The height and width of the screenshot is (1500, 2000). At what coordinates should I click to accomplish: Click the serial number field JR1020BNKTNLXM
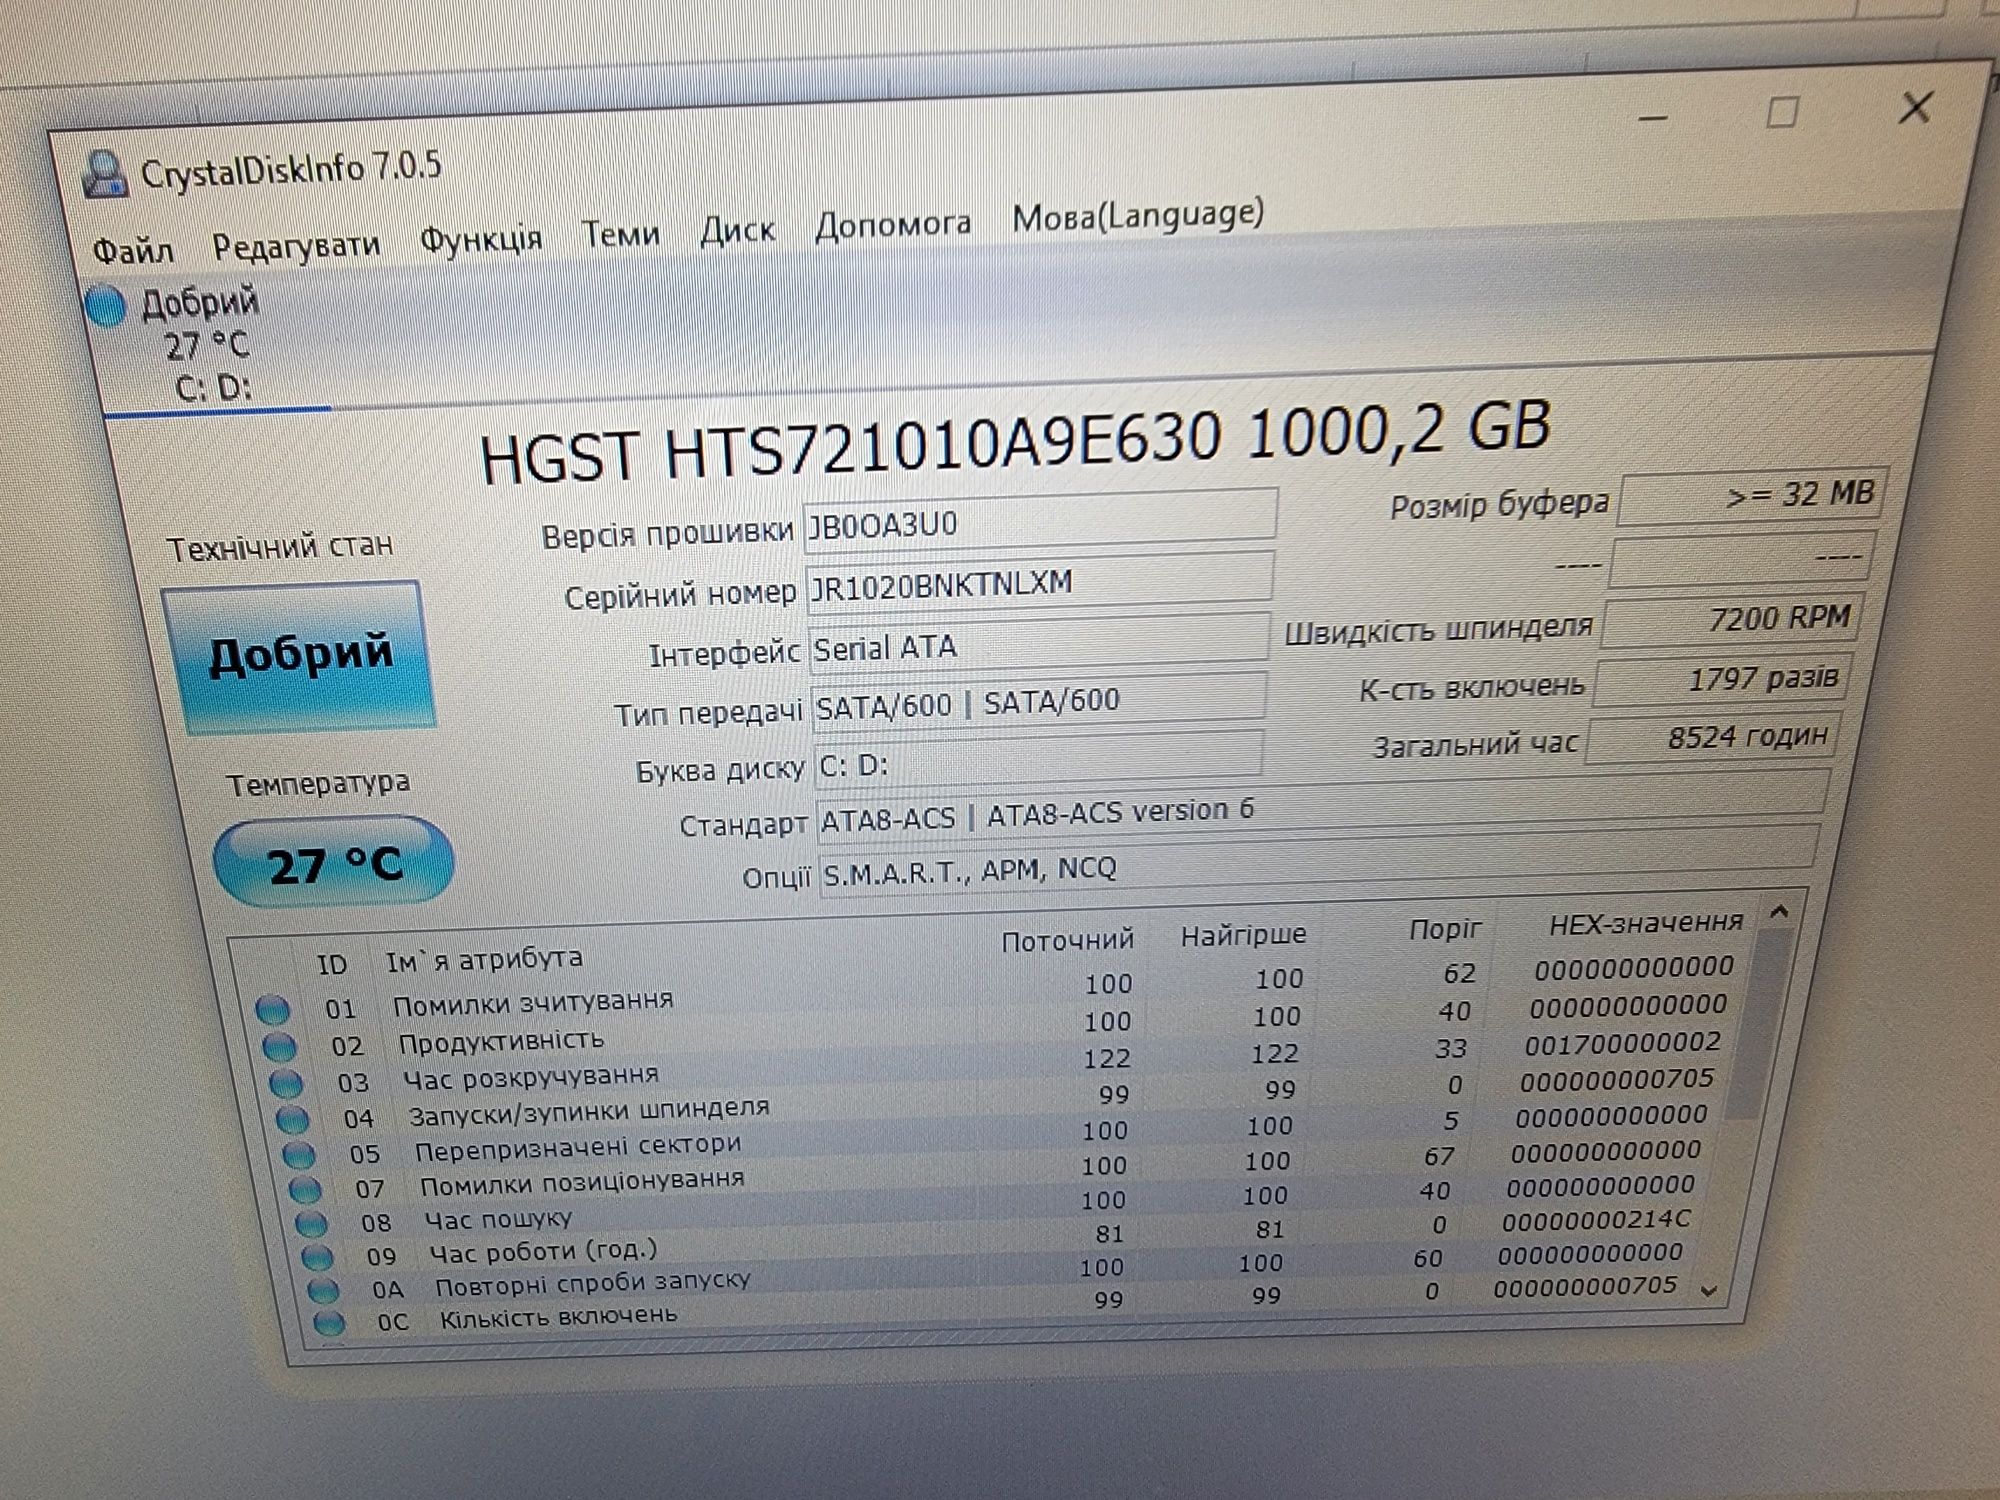[x=1038, y=580]
